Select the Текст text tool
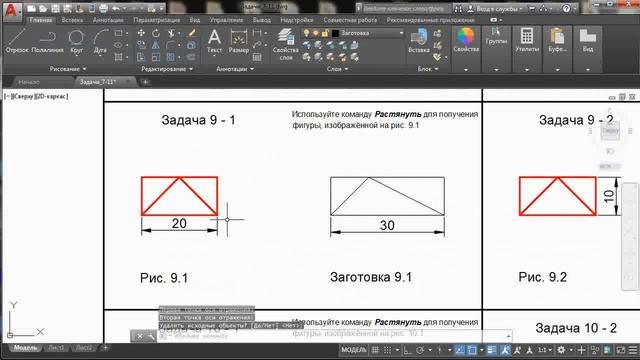 tap(214, 41)
